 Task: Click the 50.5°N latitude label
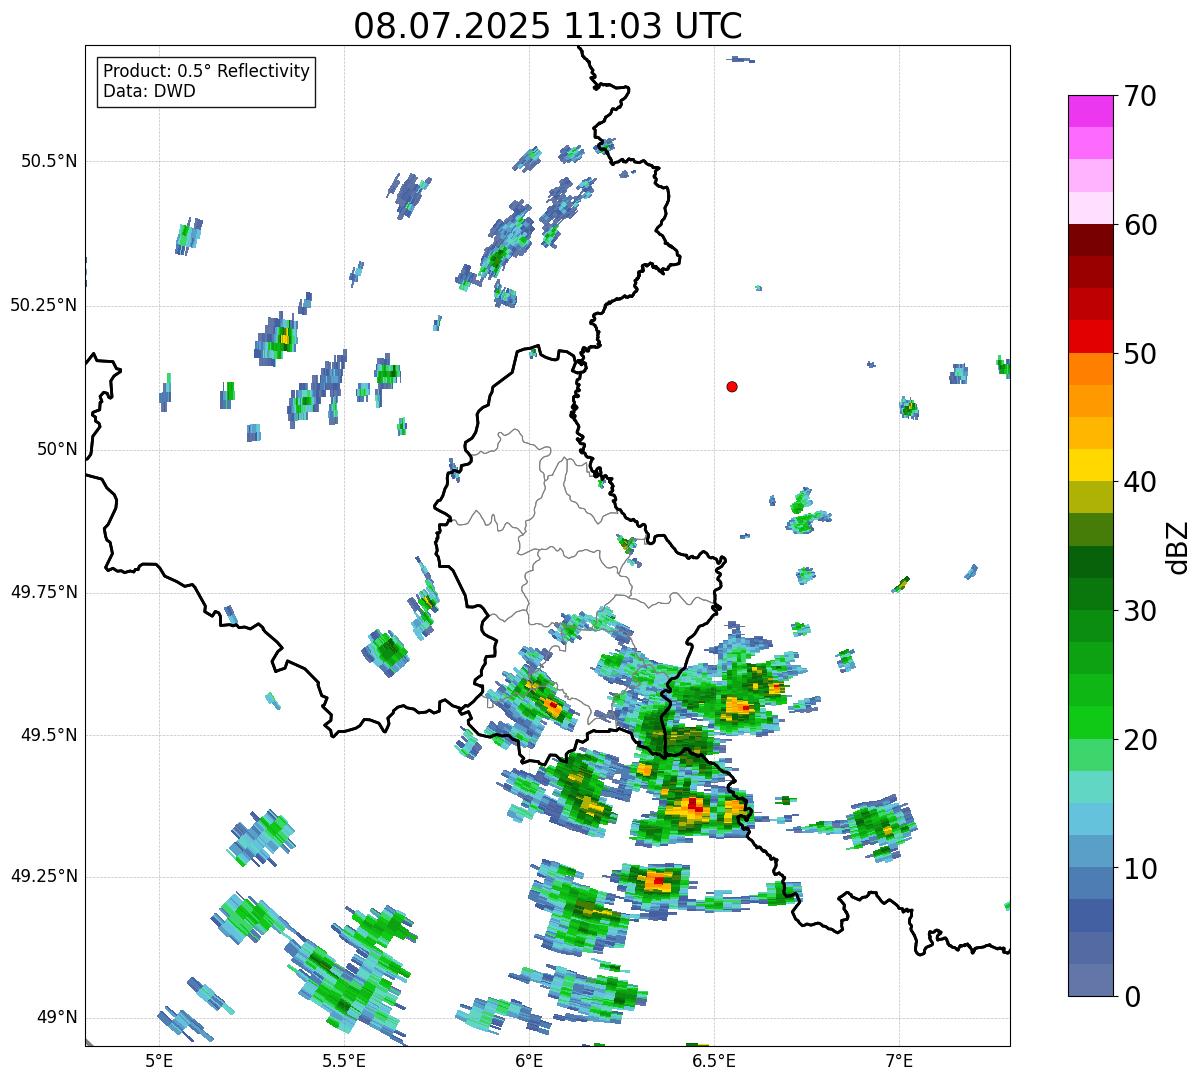[48, 161]
